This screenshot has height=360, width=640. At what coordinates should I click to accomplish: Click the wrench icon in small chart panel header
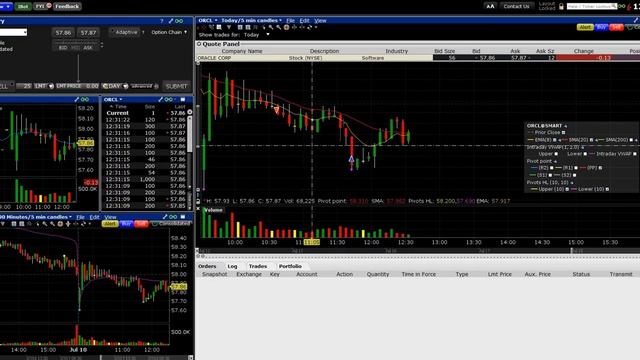tap(77, 99)
